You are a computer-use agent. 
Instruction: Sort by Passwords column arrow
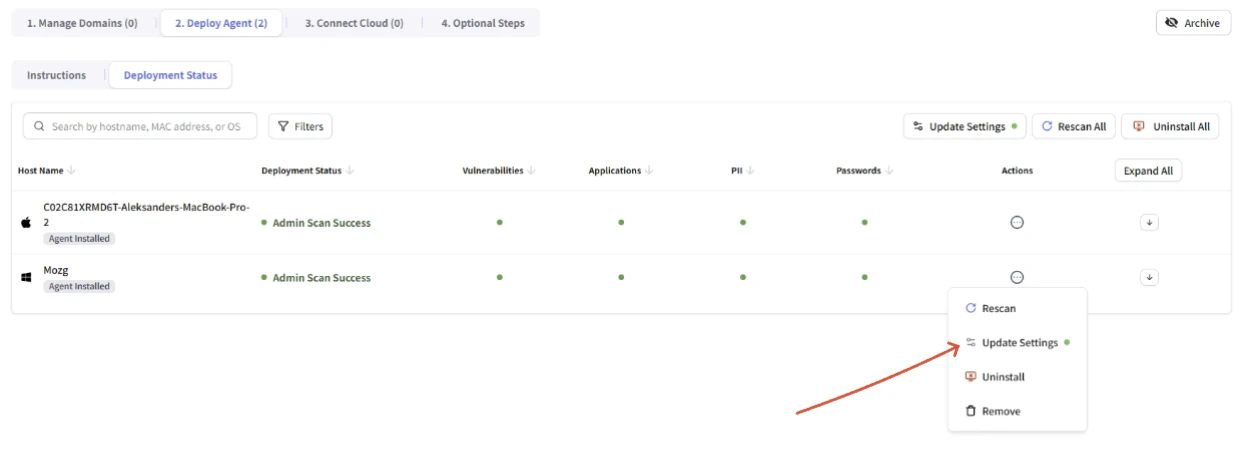click(889, 171)
